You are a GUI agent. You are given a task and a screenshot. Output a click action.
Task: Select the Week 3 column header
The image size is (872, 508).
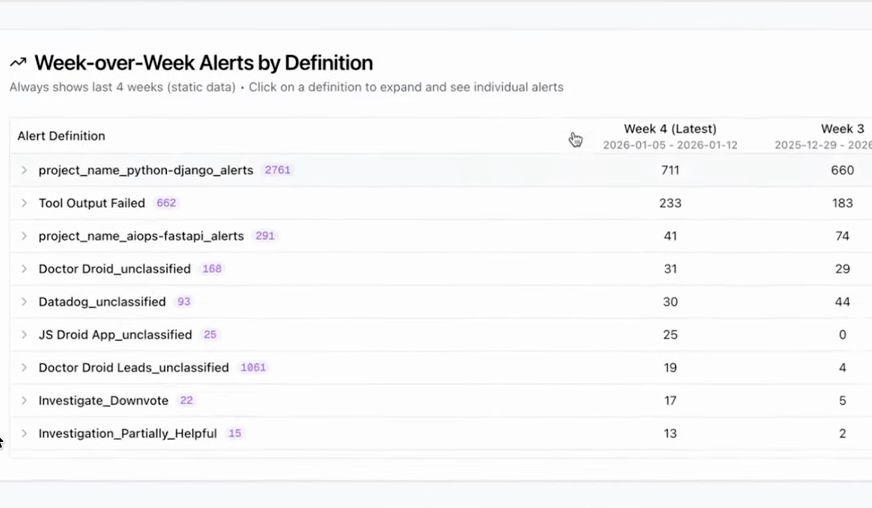click(x=842, y=129)
